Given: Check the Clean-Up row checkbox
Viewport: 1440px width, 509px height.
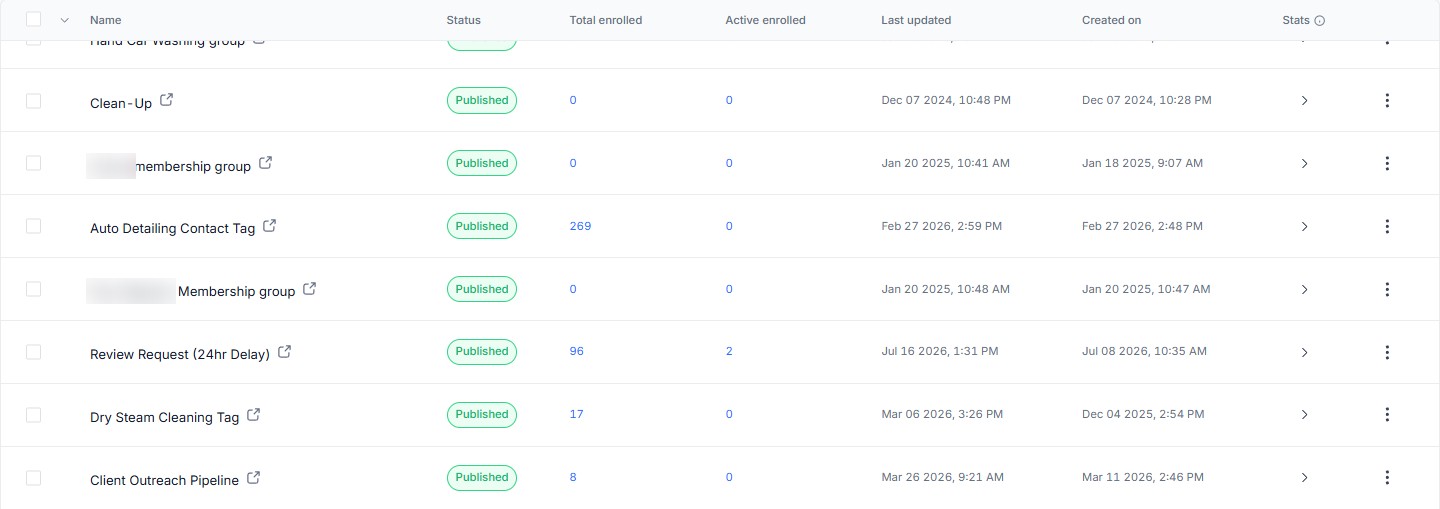Looking at the screenshot, I should (x=34, y=101).
